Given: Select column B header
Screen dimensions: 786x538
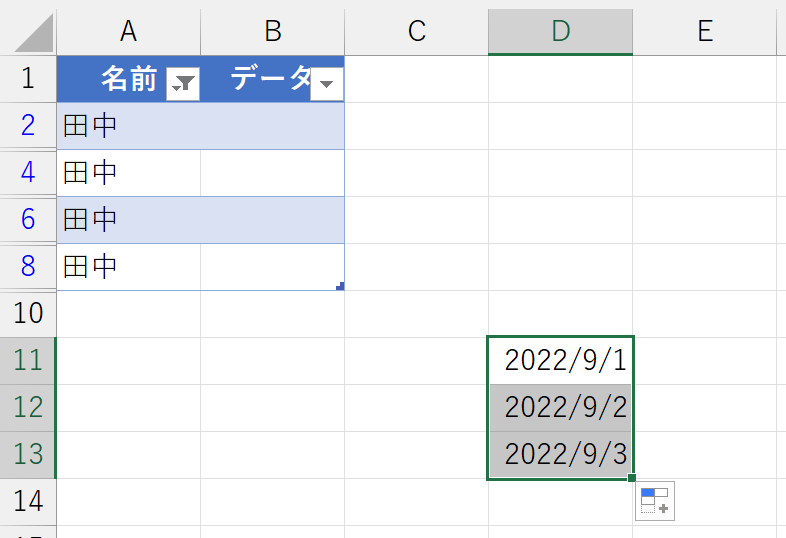Looking at the screenshot, I should click(273, 31).
